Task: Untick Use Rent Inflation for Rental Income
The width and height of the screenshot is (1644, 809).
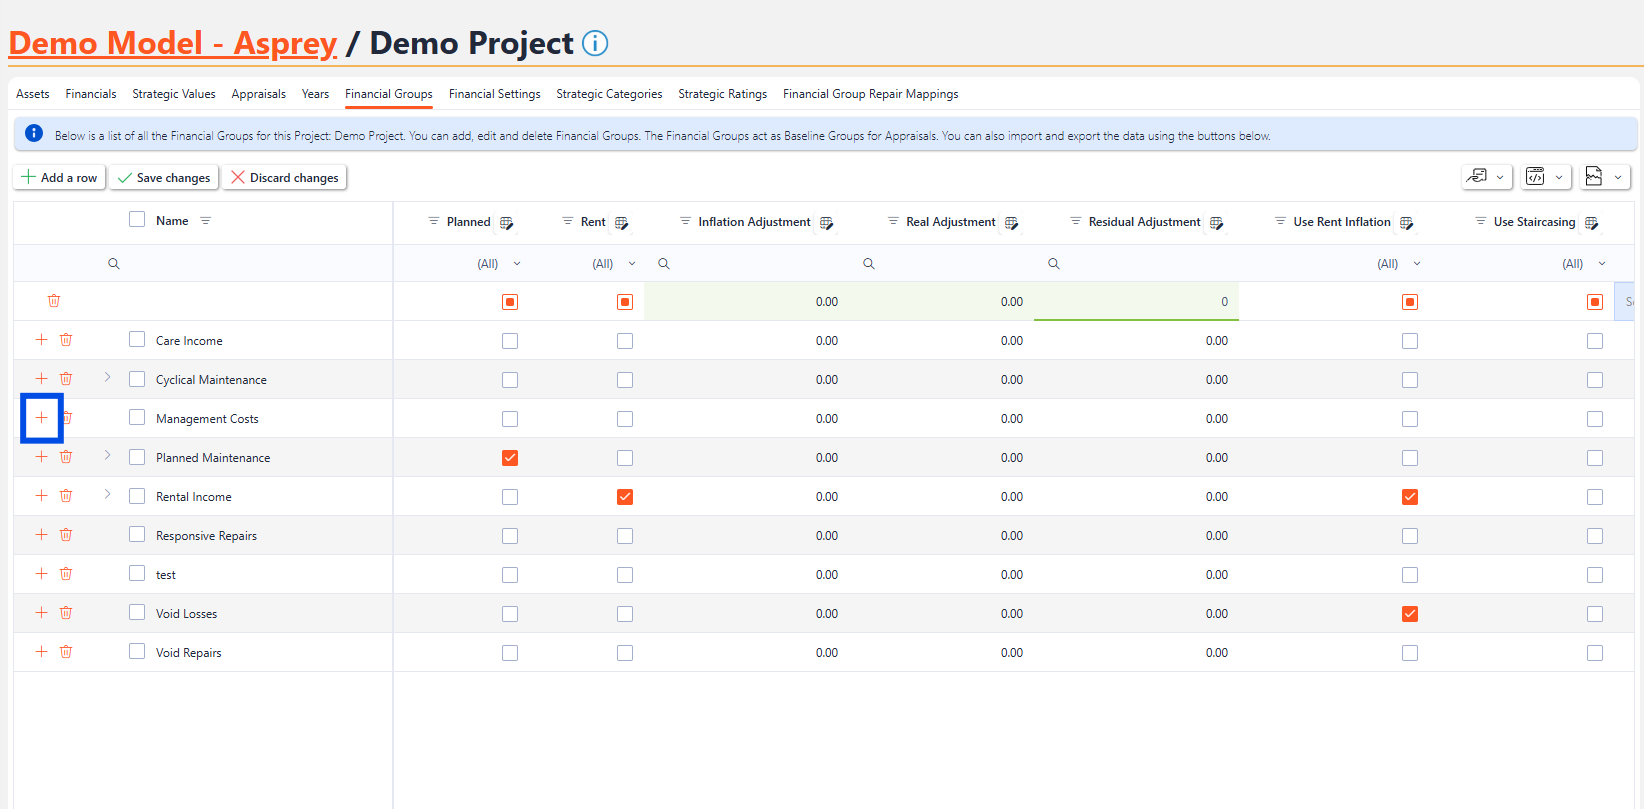Action: [1410, 497]
